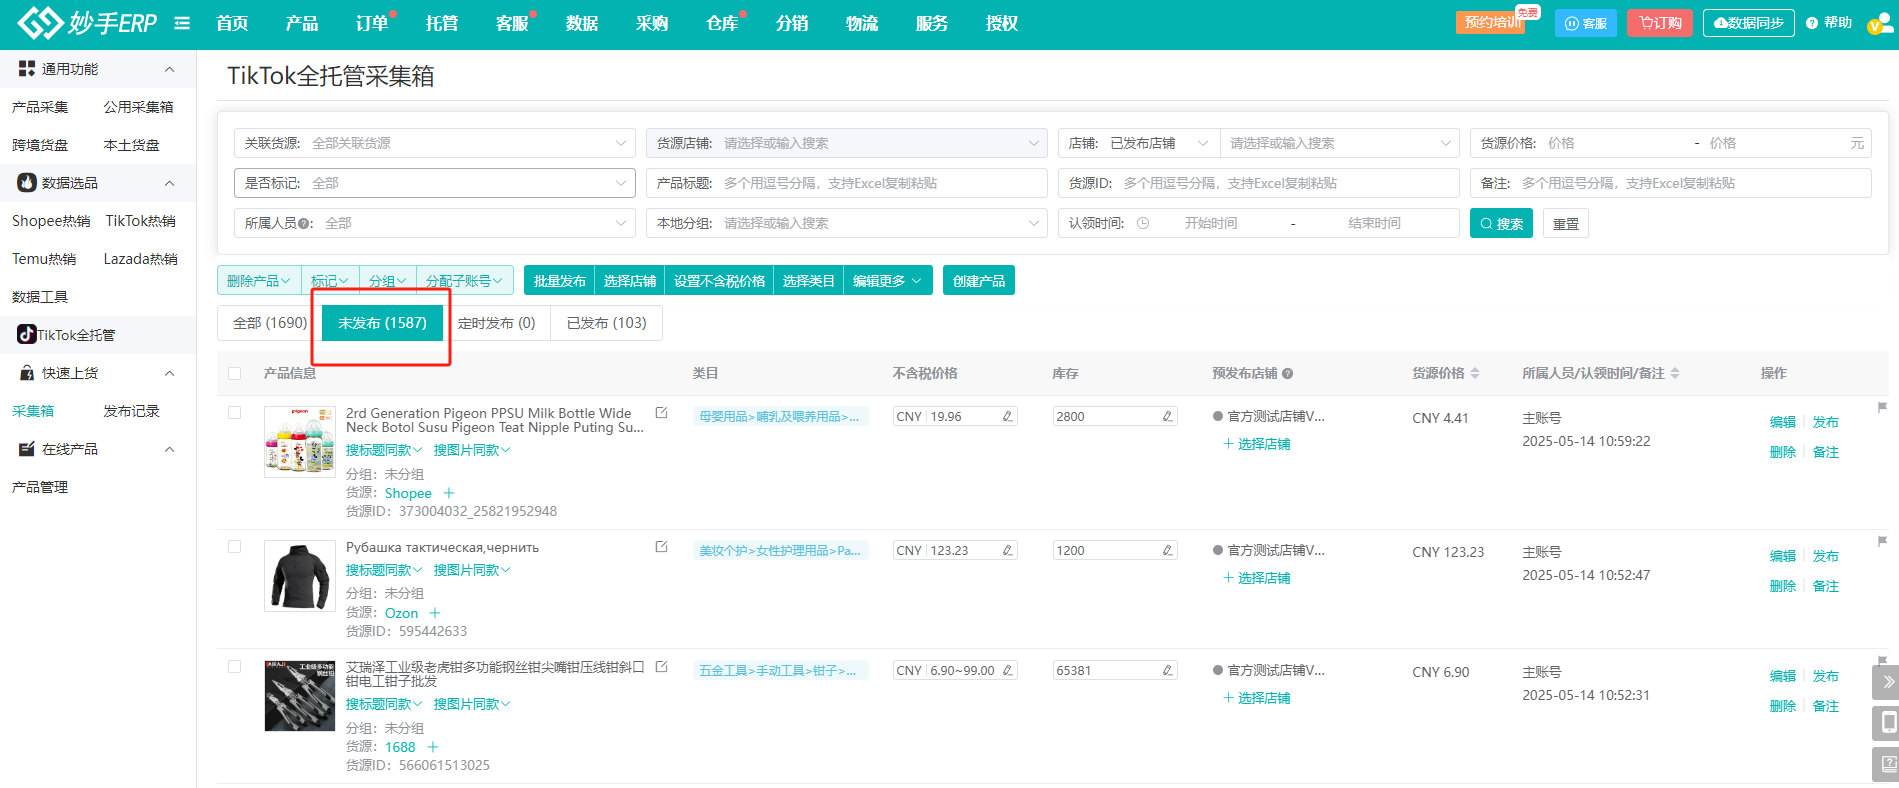Expand the 编辑更多 dropdown button
This screenshot has width=1899, height=788.
pos(887,281)
